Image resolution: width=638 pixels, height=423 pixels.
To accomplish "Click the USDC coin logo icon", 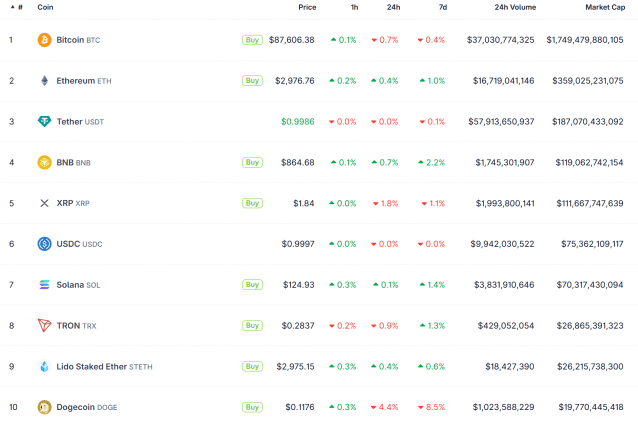I will 44,244.
